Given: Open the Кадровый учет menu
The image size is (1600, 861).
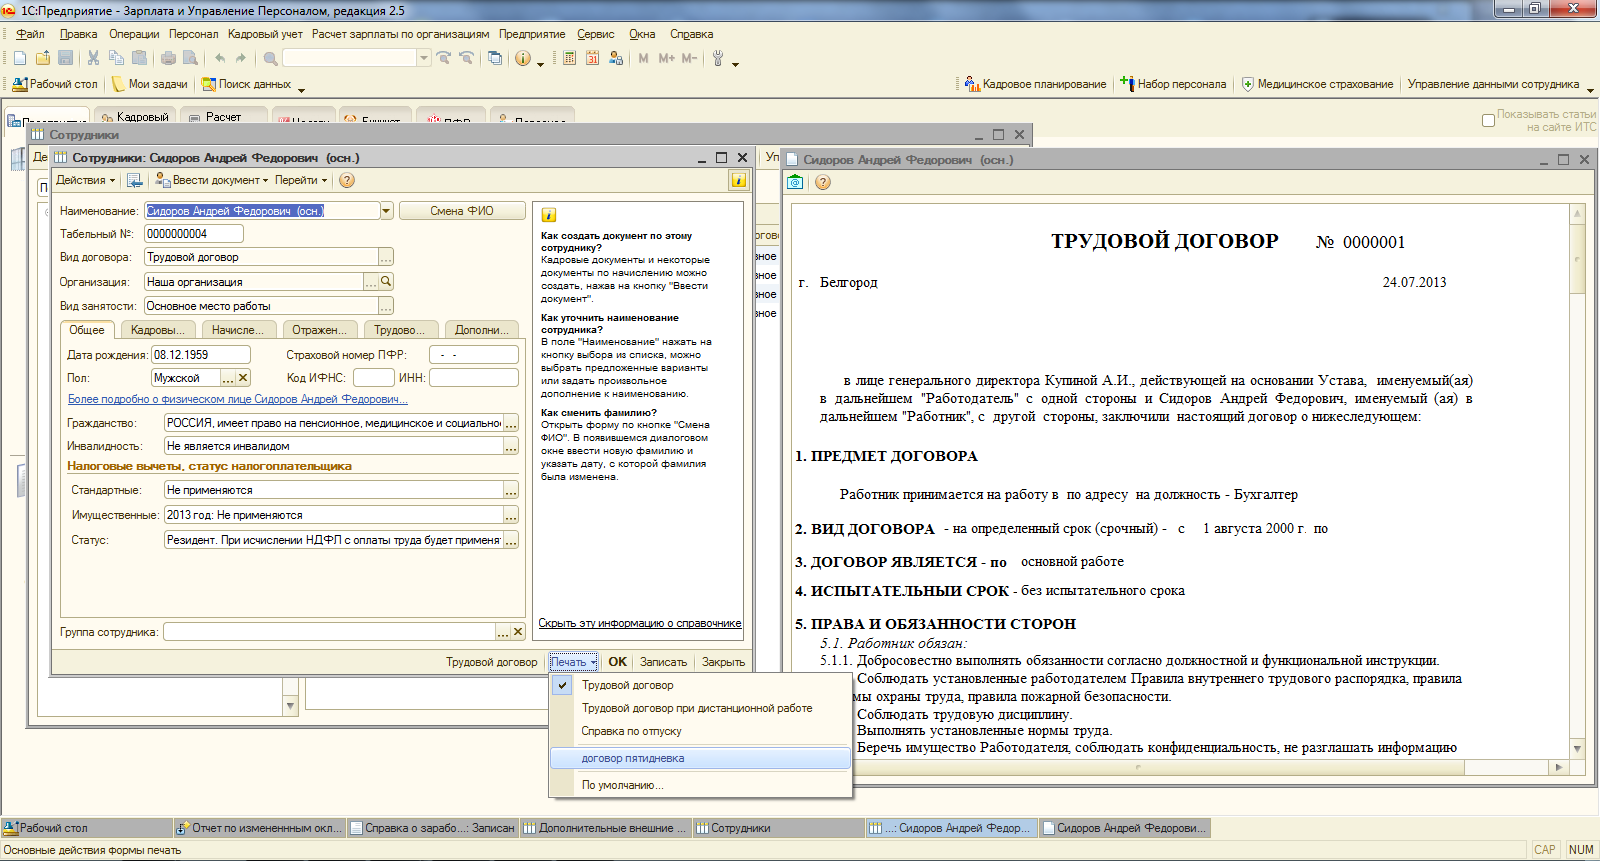Looking at the screenshot, I should tap(265, 34).
